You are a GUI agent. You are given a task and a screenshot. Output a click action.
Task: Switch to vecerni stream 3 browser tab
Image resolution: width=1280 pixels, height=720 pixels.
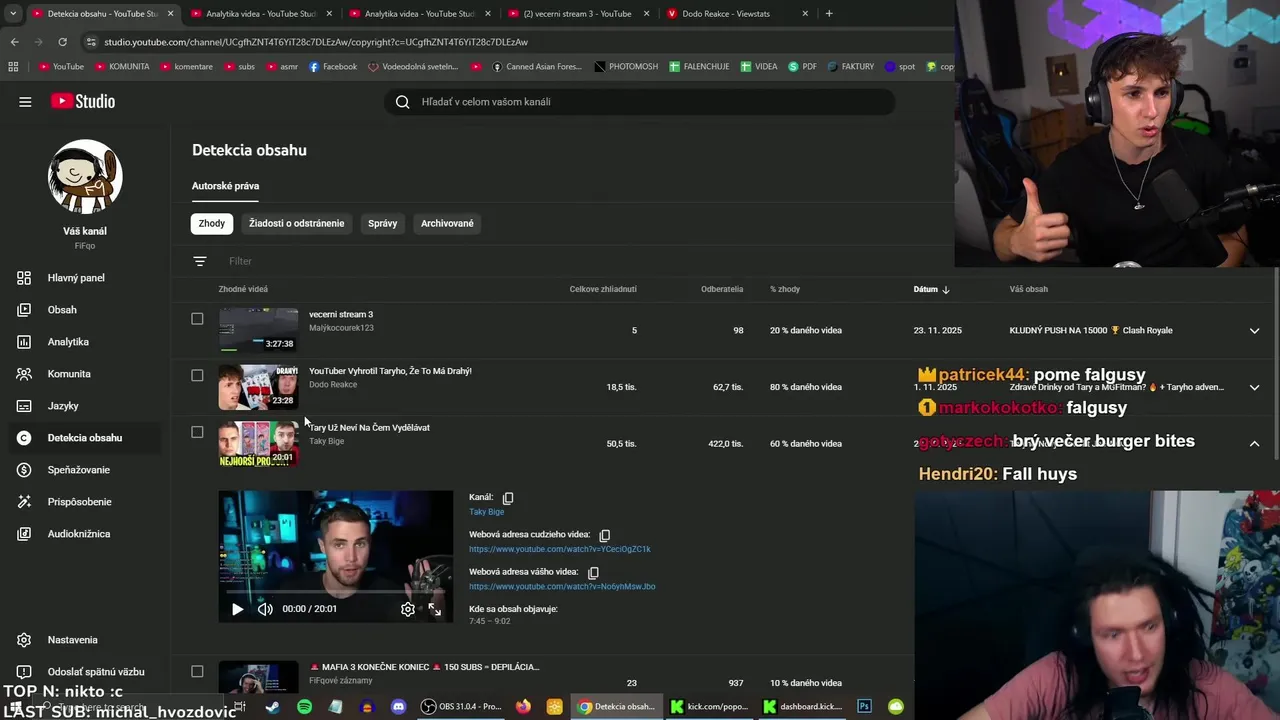[577, 14]
